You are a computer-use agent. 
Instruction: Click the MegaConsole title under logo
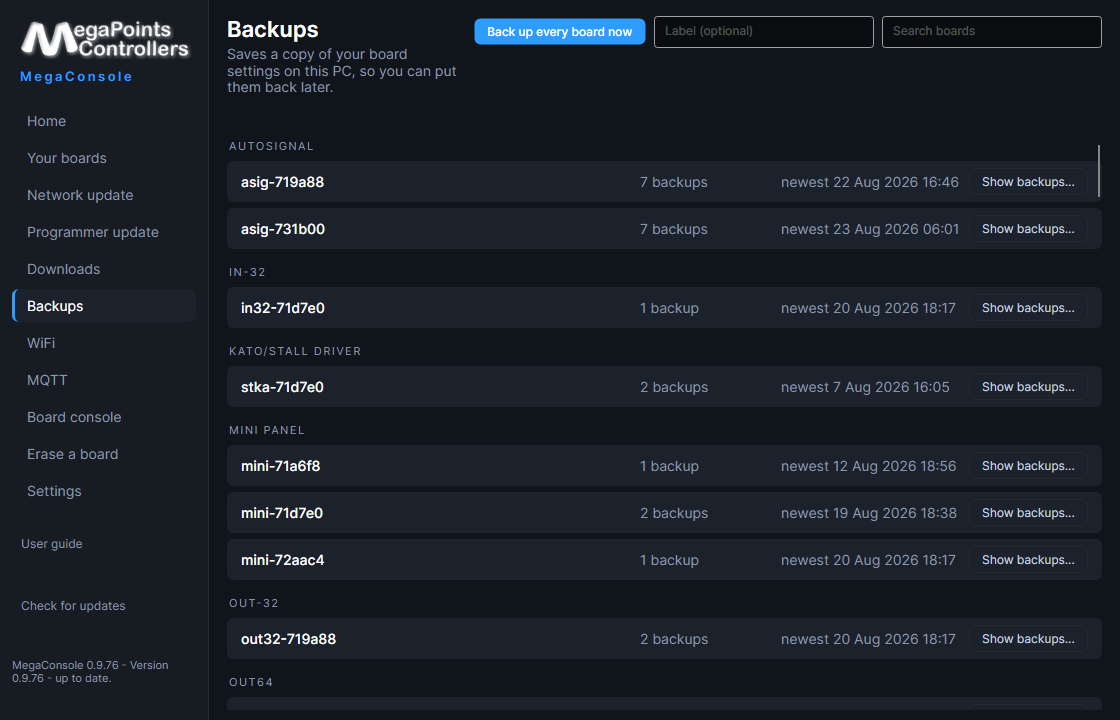click(x=76, y=76)
